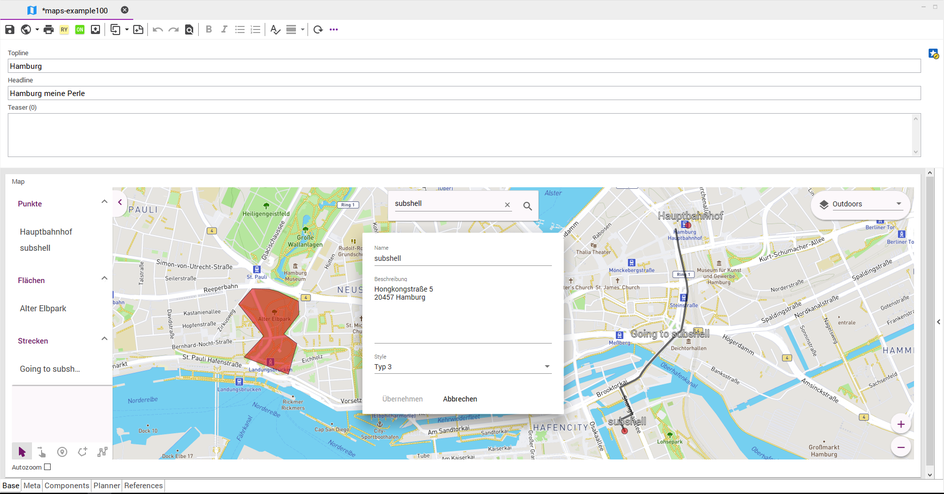Click the Übernehmen button
The height and width of the screenshot is (494, 944).
pos(403,399)
